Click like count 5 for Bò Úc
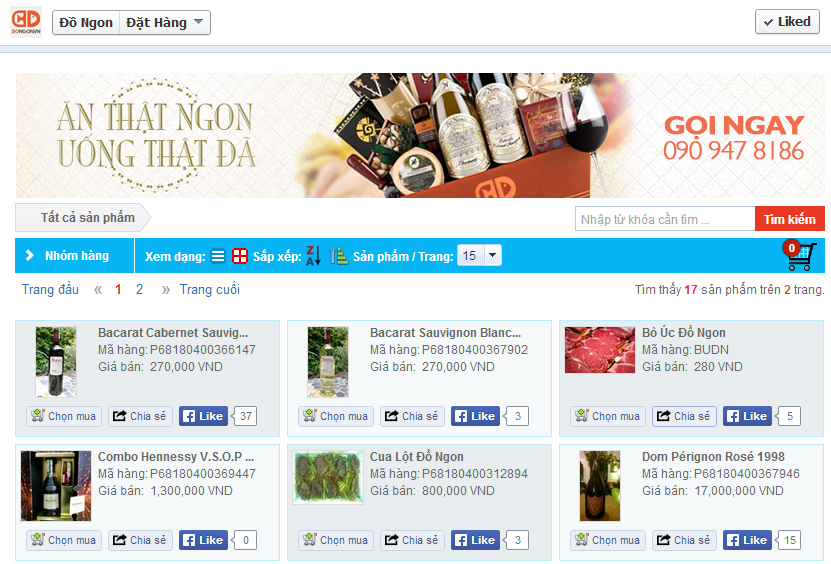The height and width of the screenshot is (564, 831). (x=789, y=416)
